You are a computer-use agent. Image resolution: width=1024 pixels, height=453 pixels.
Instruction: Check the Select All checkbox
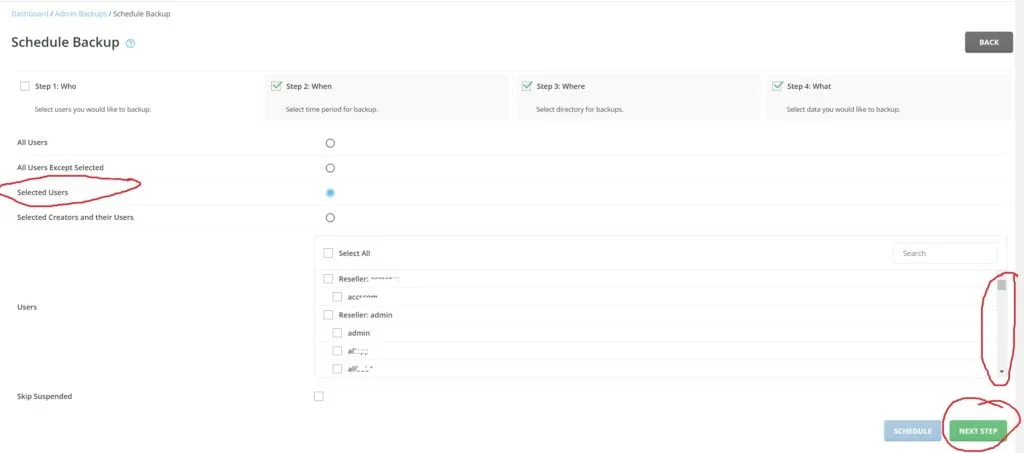click(x=328, y=254)
